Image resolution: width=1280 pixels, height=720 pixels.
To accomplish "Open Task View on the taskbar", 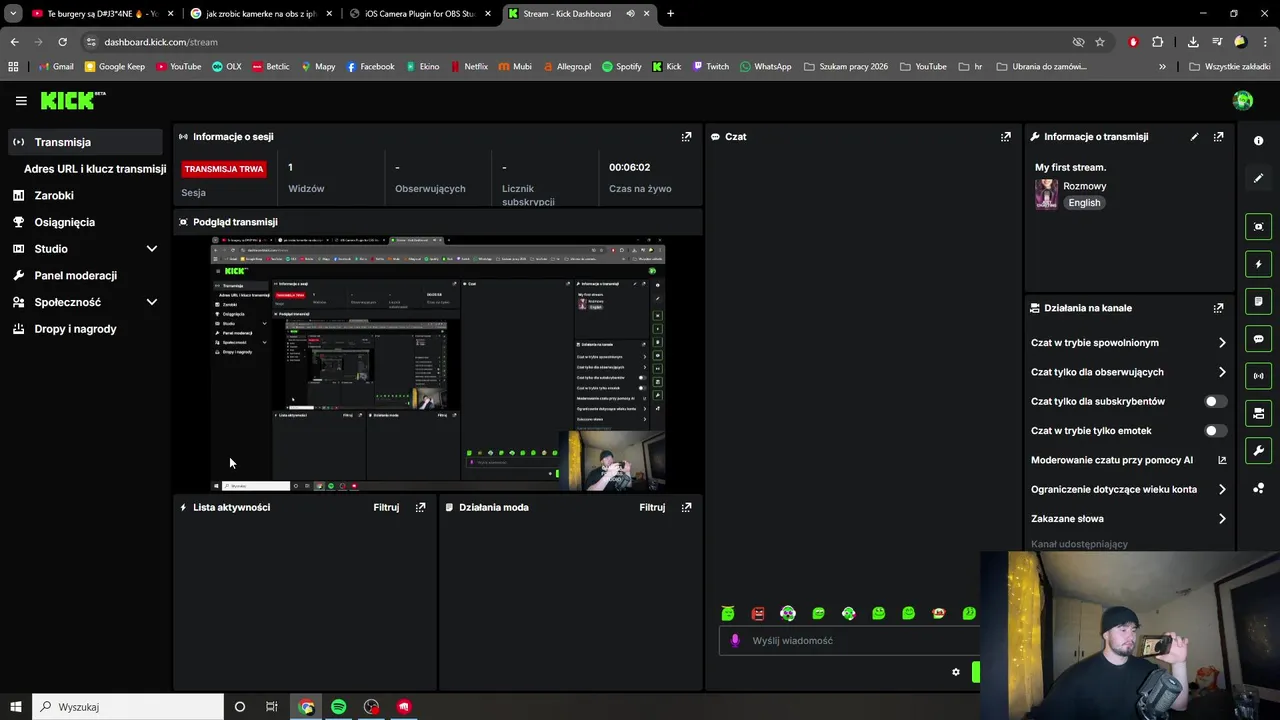I will click(x=272, y=707).
